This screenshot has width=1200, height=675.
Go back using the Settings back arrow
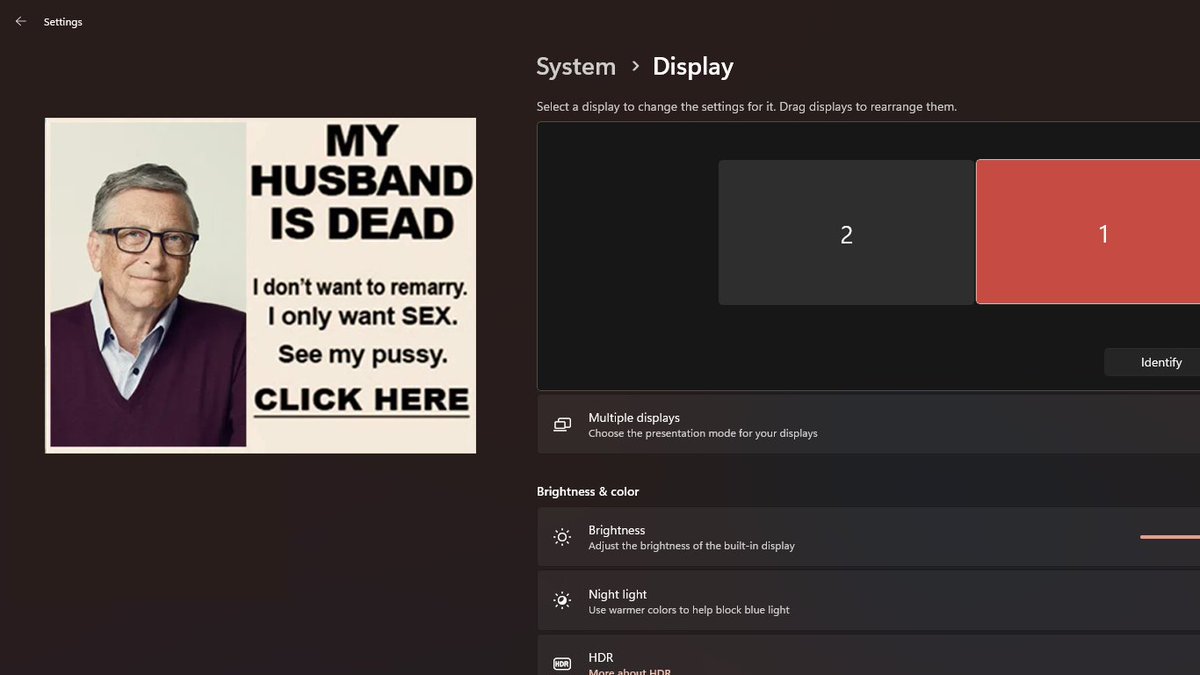(x=20, y=21)
